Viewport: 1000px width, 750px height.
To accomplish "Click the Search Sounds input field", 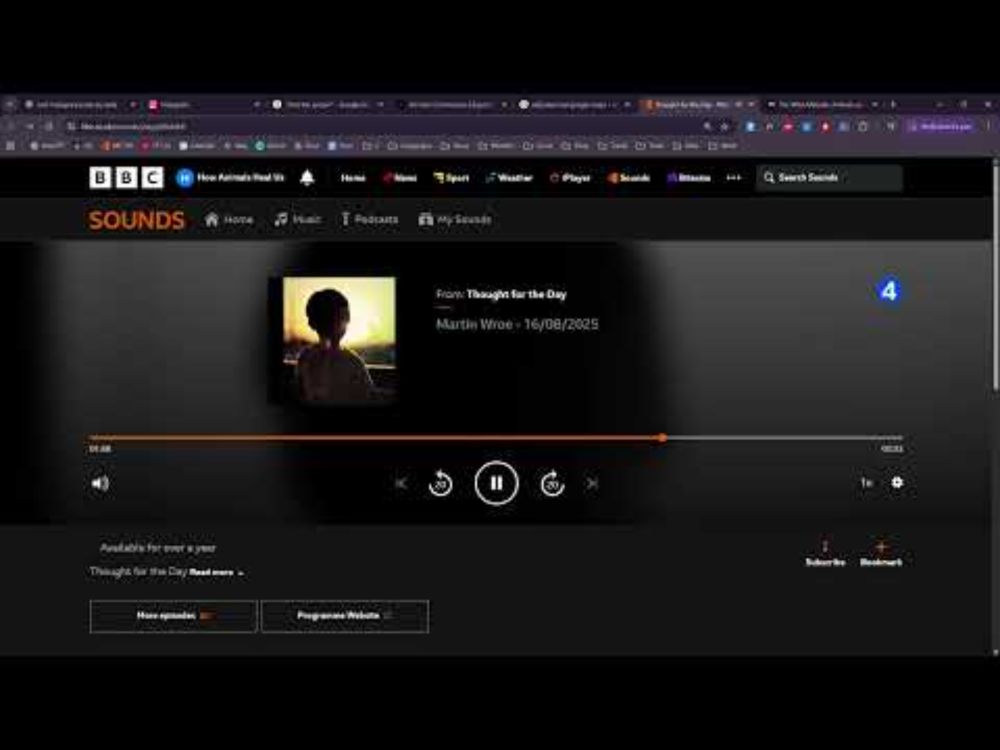I will click(829, 177).
